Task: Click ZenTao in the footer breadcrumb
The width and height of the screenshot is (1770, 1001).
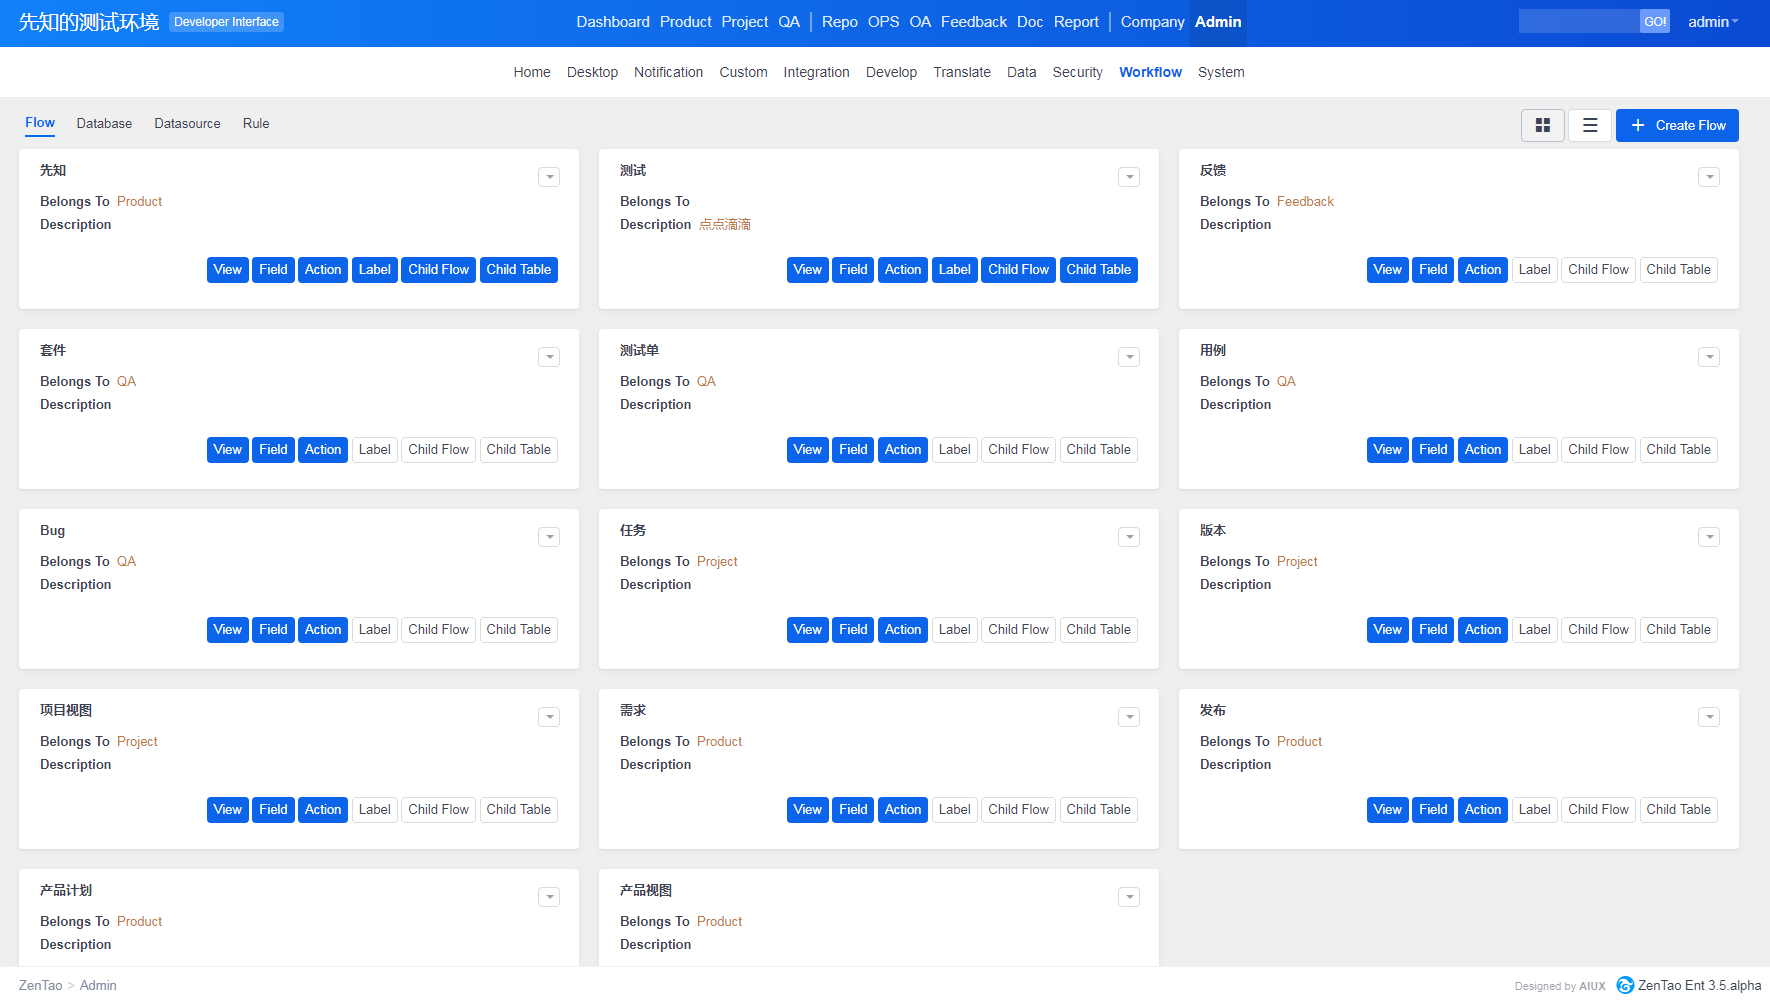Action: pyautogui.click(x=40, y=985)
